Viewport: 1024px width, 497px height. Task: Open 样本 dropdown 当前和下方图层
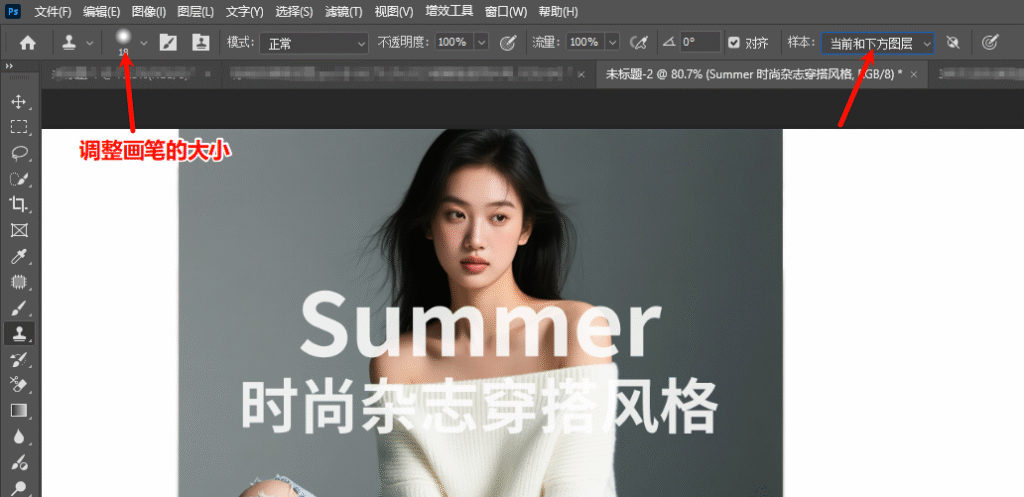pyautogui.click(x=877, y=43)
